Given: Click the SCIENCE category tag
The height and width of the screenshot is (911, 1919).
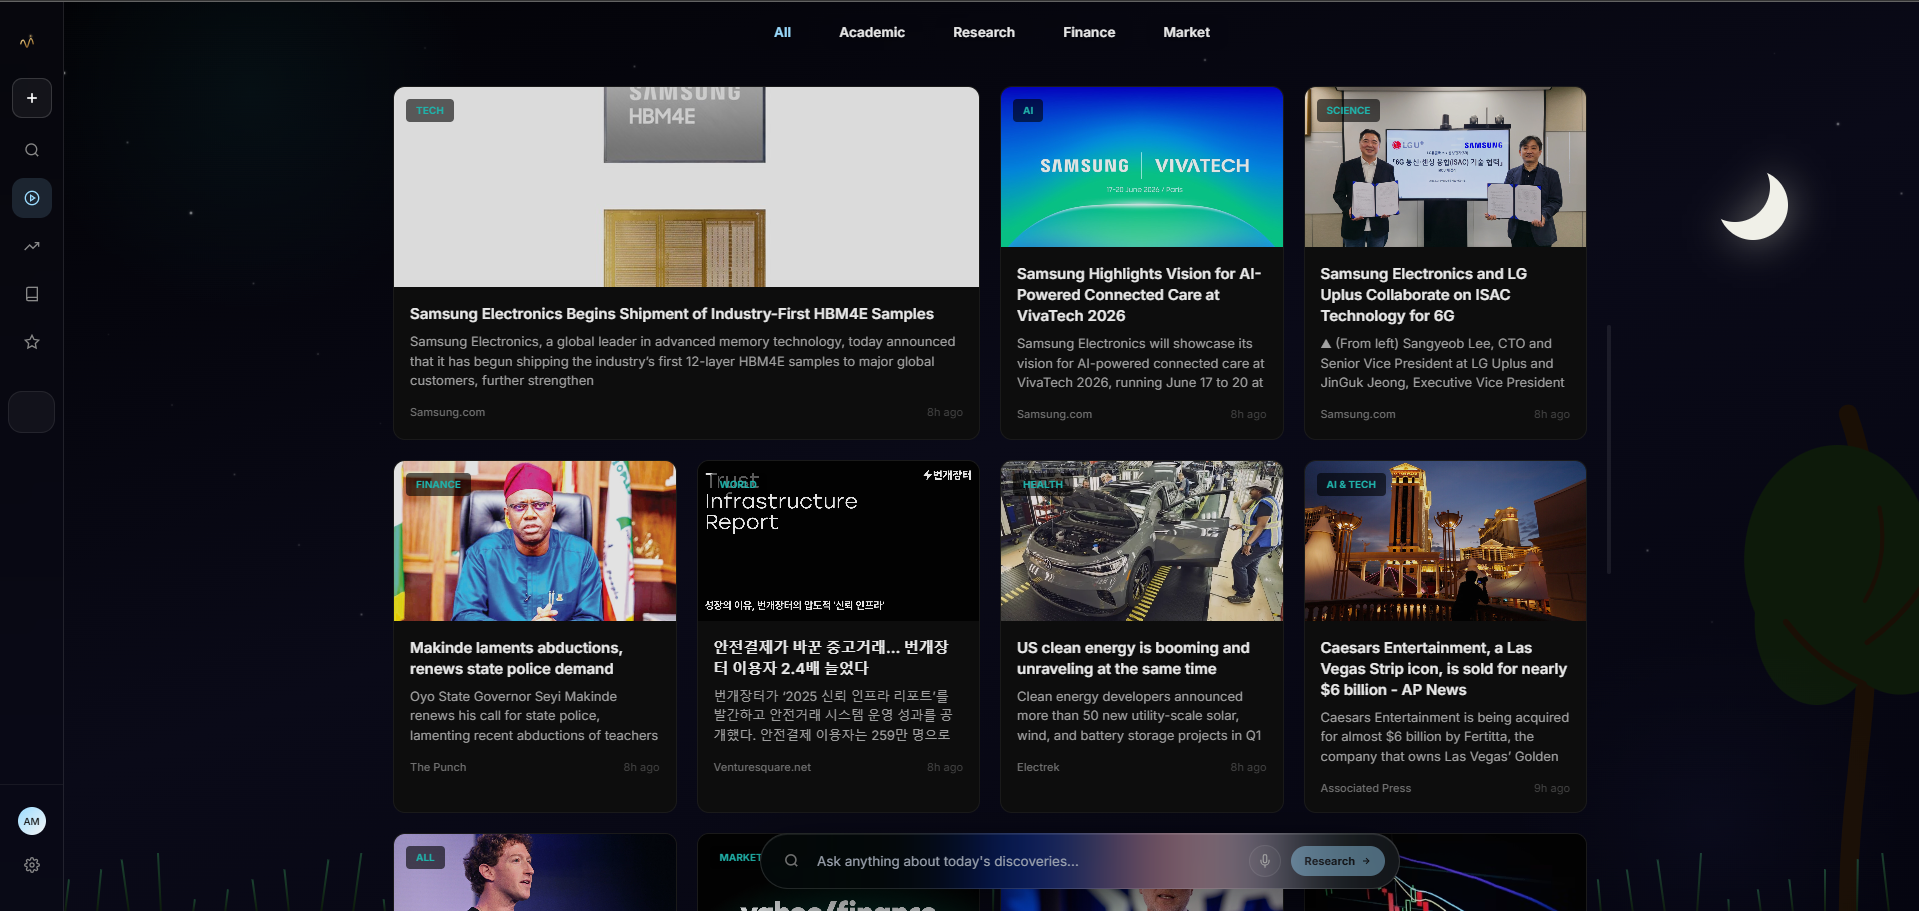Looking at the screenshot, I should pyautogui.click(x=1348, y=110).
